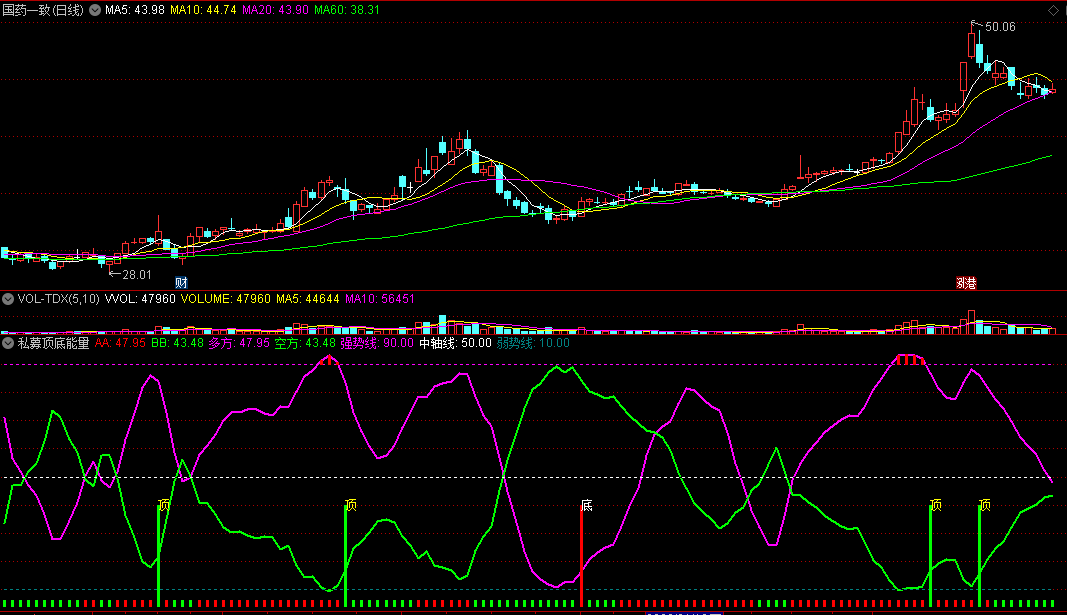This screenshot has width=1067, height=615.
Task: Select the 国药一致(日线) stock title
Action: pyautogui.click(x=44, y=10)
